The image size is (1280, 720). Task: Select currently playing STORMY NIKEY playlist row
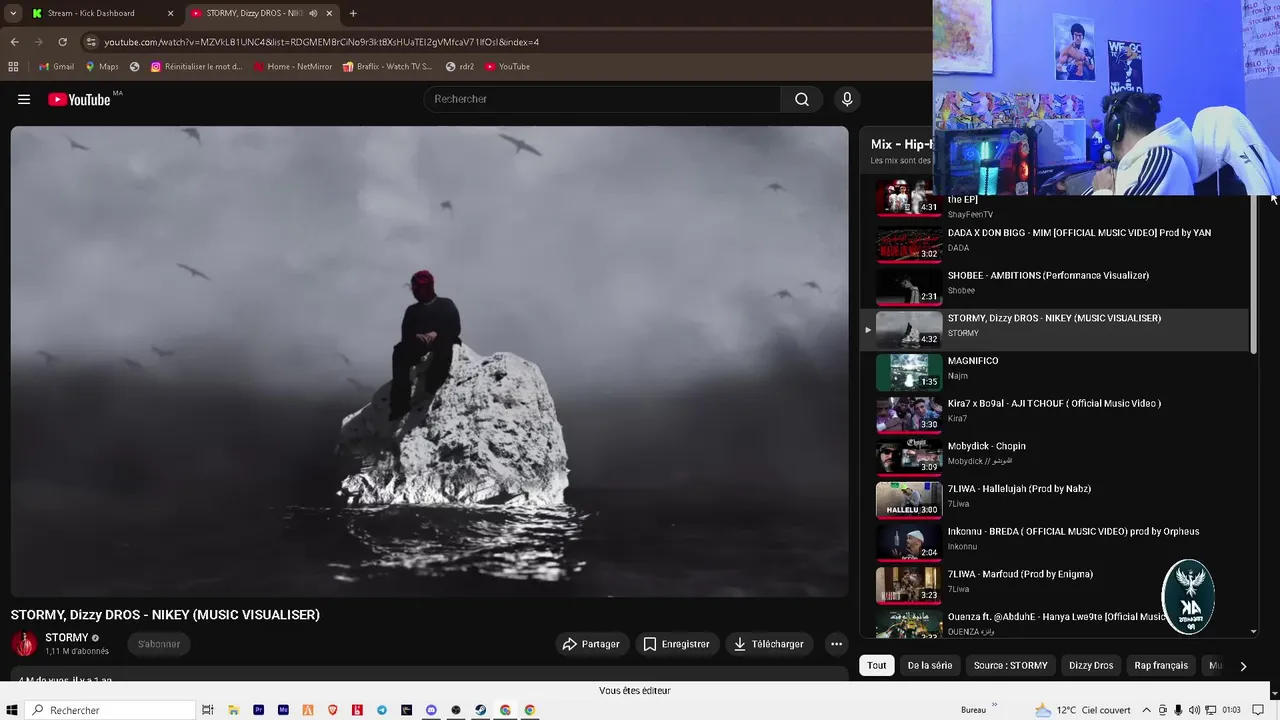point(1056,329)
